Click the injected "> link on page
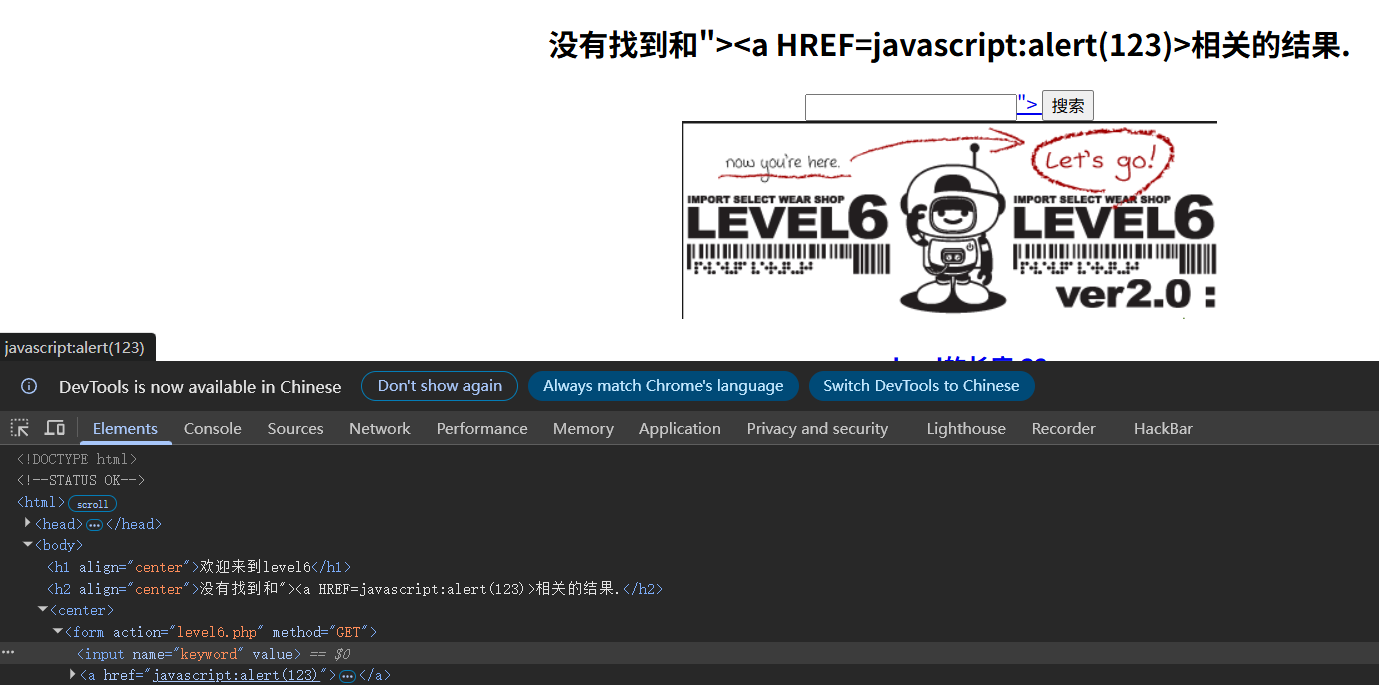The width and height of the screenshot is (1379, 685). (1028, 104)
